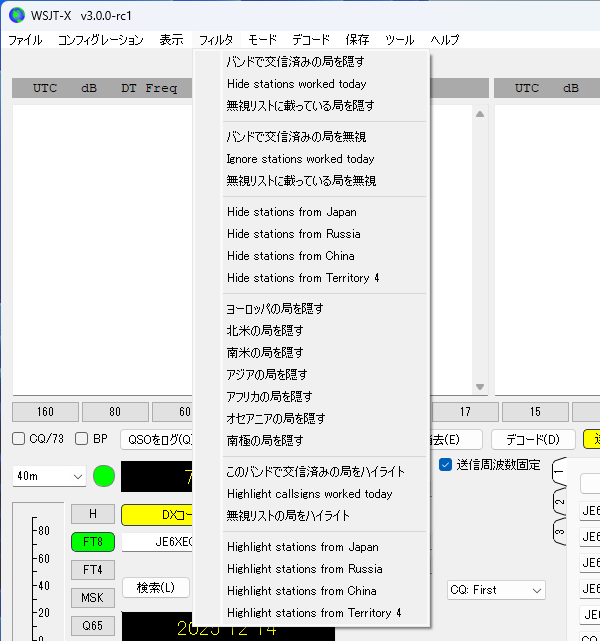This screenshot has width=600, height=641.
Task: Select アフリカの局を隠す
Action: tap(312, 397)
